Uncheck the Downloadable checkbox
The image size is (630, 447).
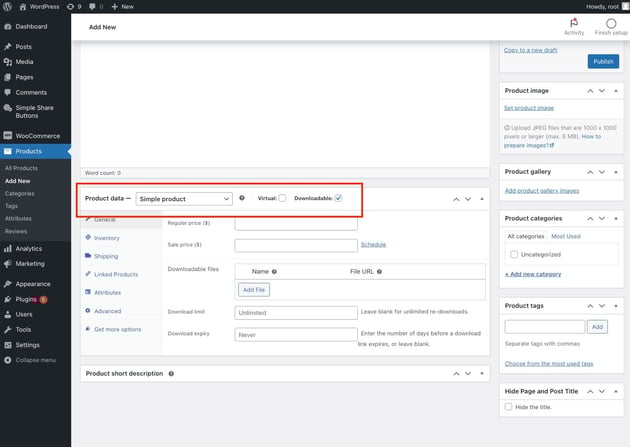click(x=338, y=198)
